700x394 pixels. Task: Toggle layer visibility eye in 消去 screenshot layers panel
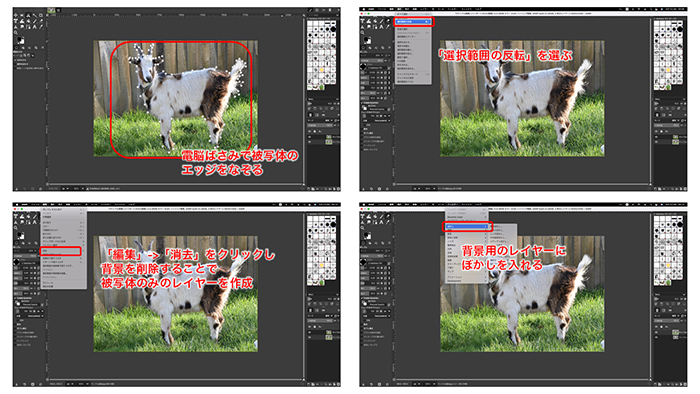309,332
